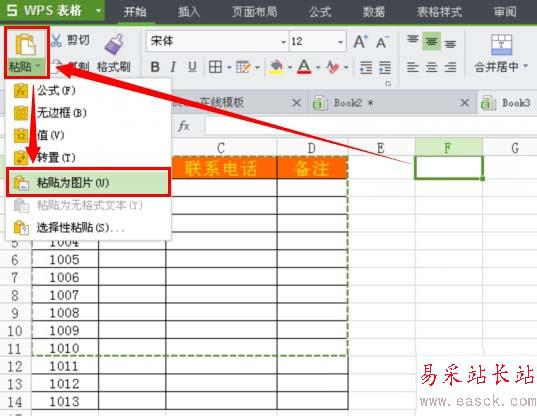Screen dimensions: 537x416
Task: Select row 12 header
Action: click(x=15, y=366)
